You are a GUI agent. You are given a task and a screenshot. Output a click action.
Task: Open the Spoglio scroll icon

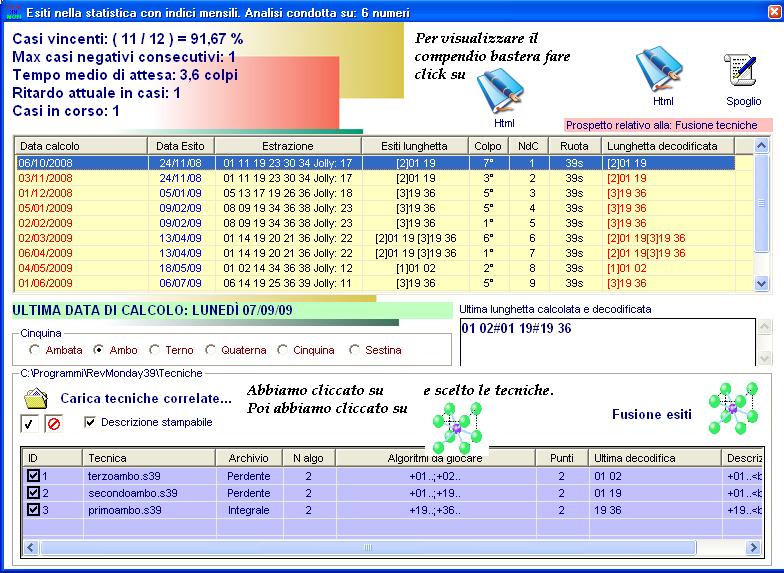(x=742, y=70)
